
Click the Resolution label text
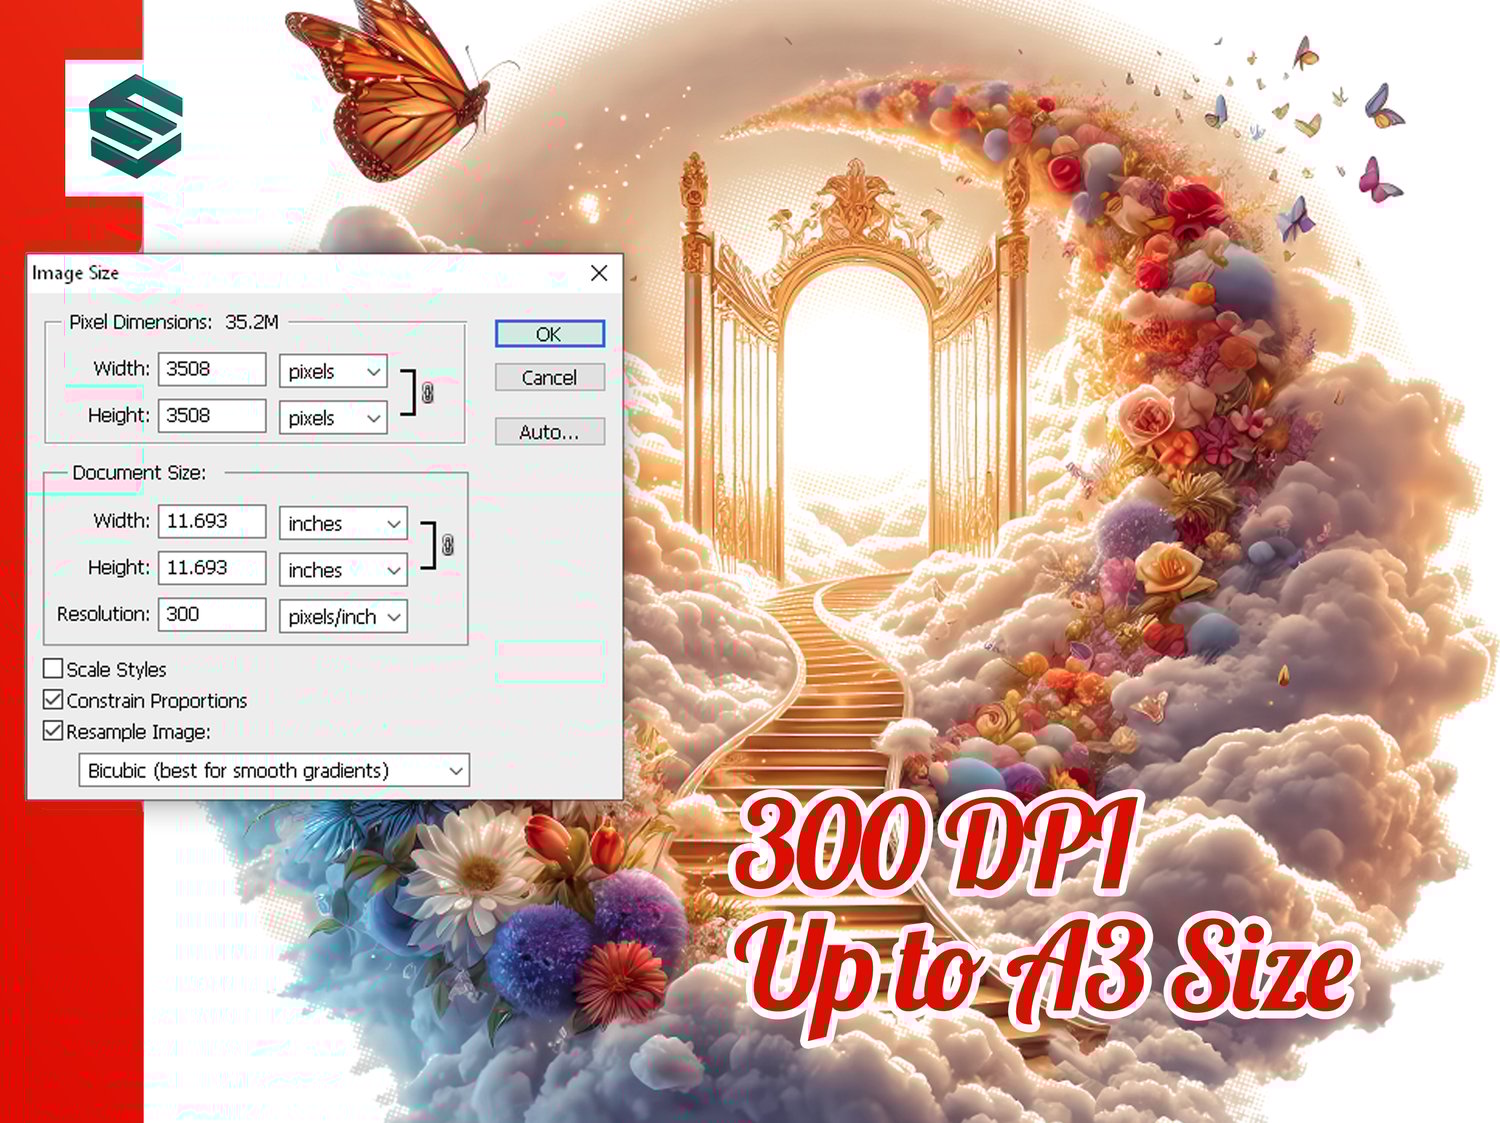pos(103,614)
